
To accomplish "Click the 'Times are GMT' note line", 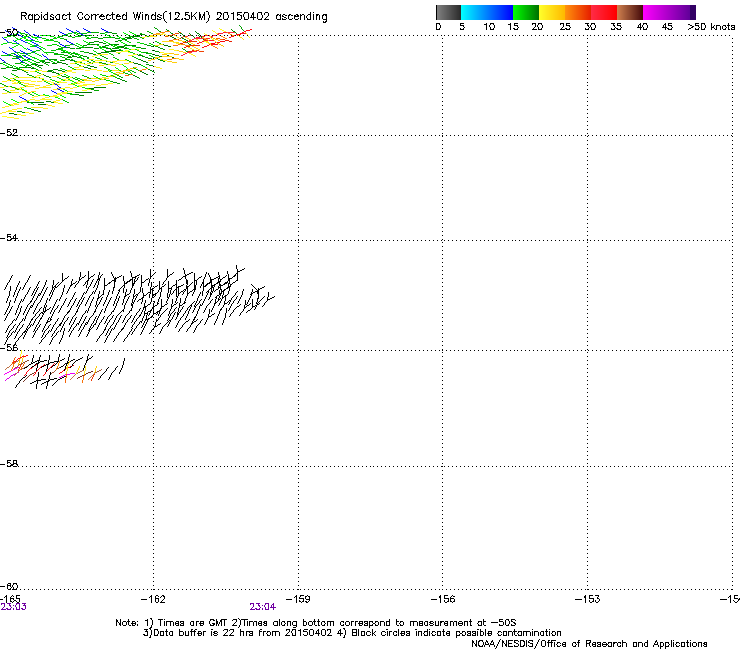I will point(316,623).
